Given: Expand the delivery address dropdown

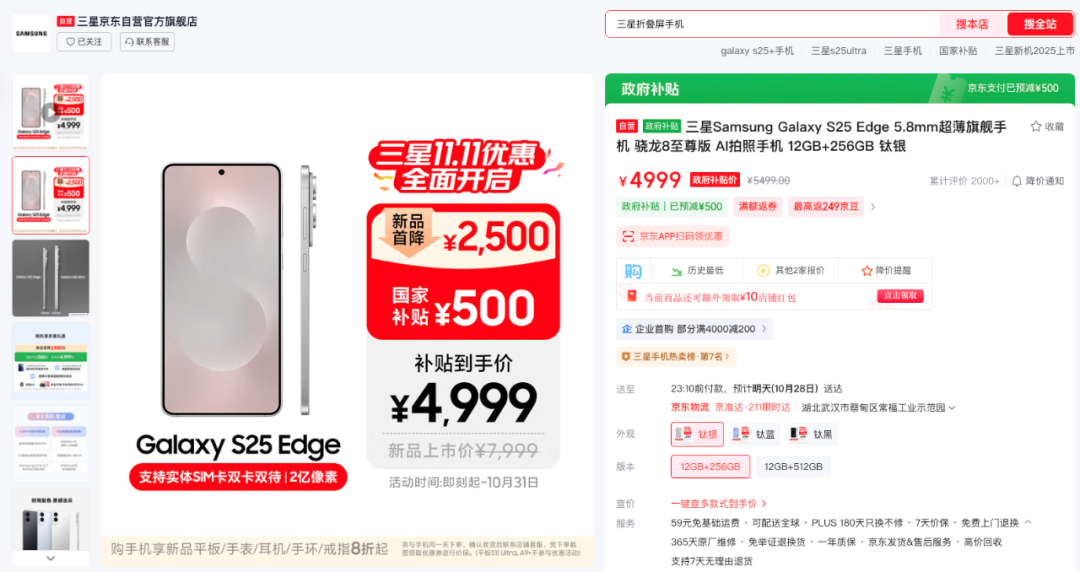Looking at the screenshot, I should pos(952,408).
